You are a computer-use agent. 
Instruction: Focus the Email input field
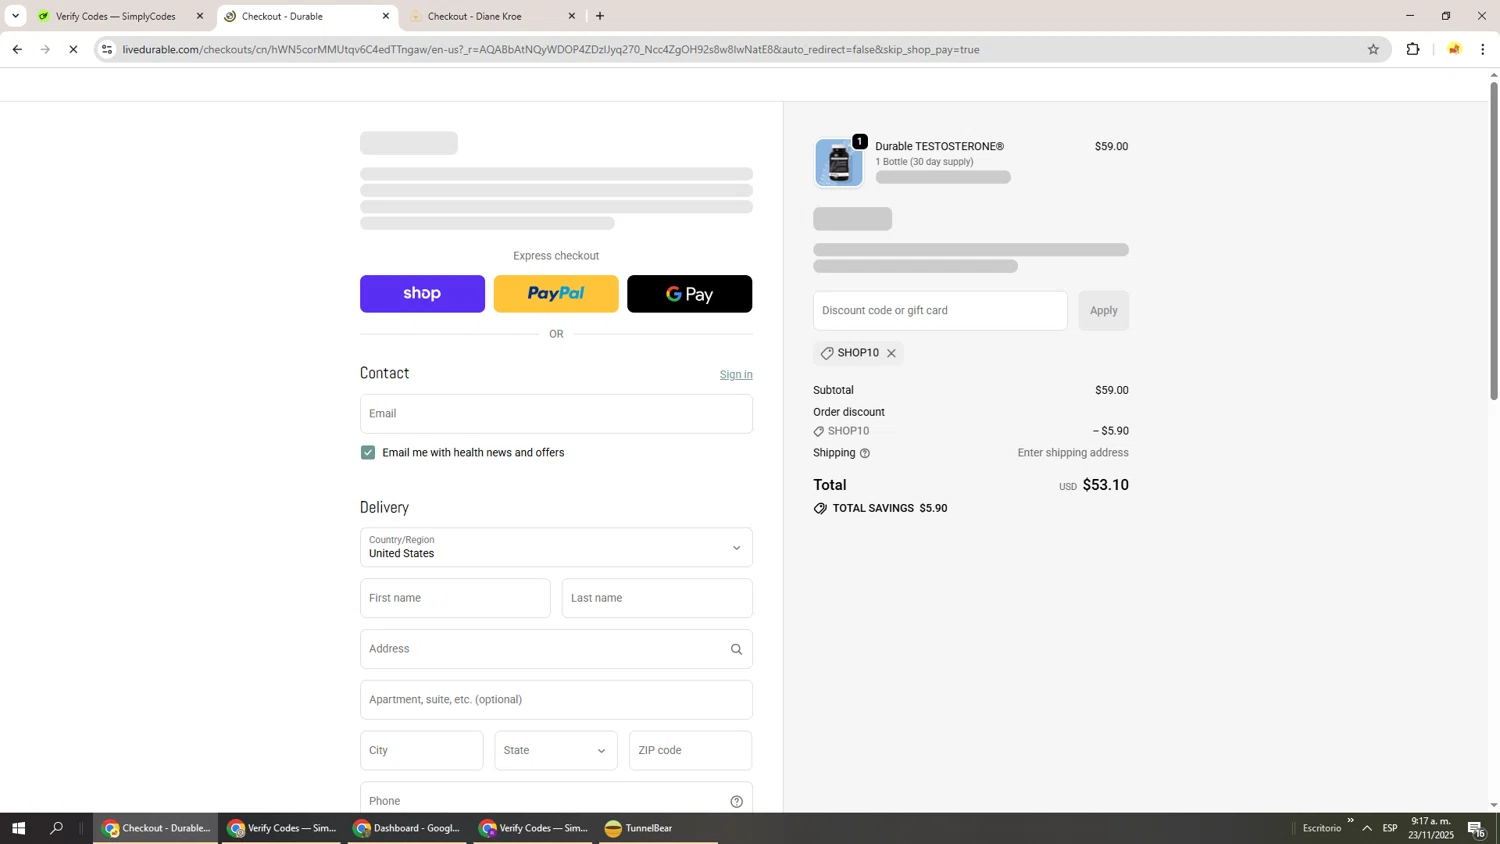coord(556,414)
